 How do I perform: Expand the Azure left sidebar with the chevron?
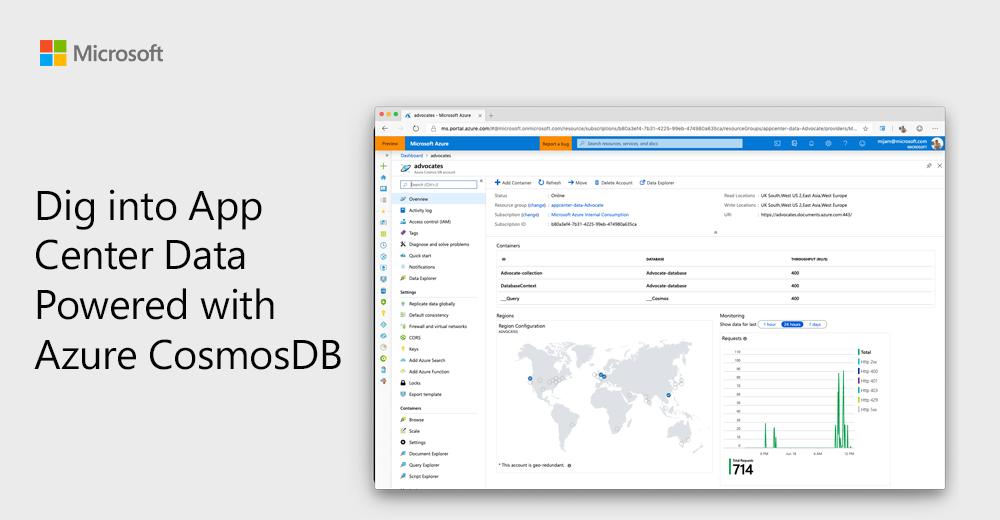click(387, 156)
